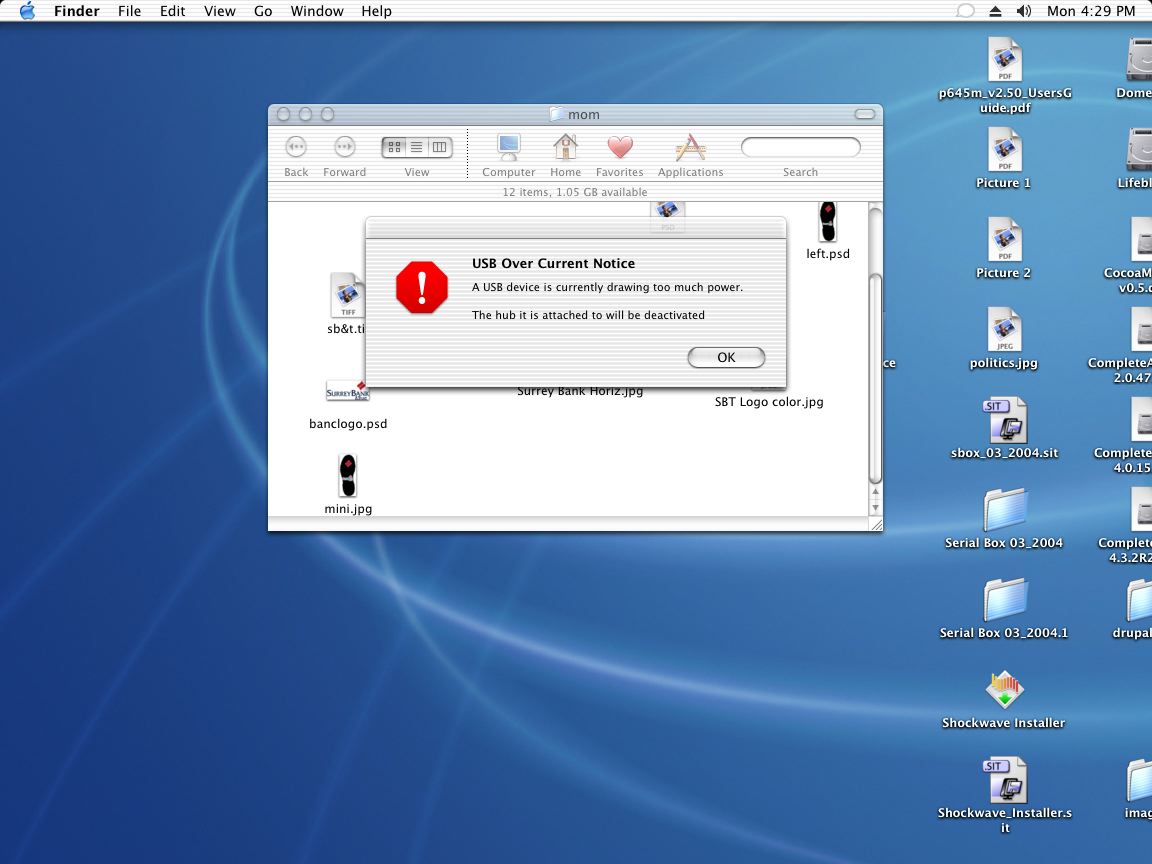The height and width of the screenshot is (864, 1152).
Task: Select Shockwave_Installer.sit archive on desktop
Action: point(1004,796)
